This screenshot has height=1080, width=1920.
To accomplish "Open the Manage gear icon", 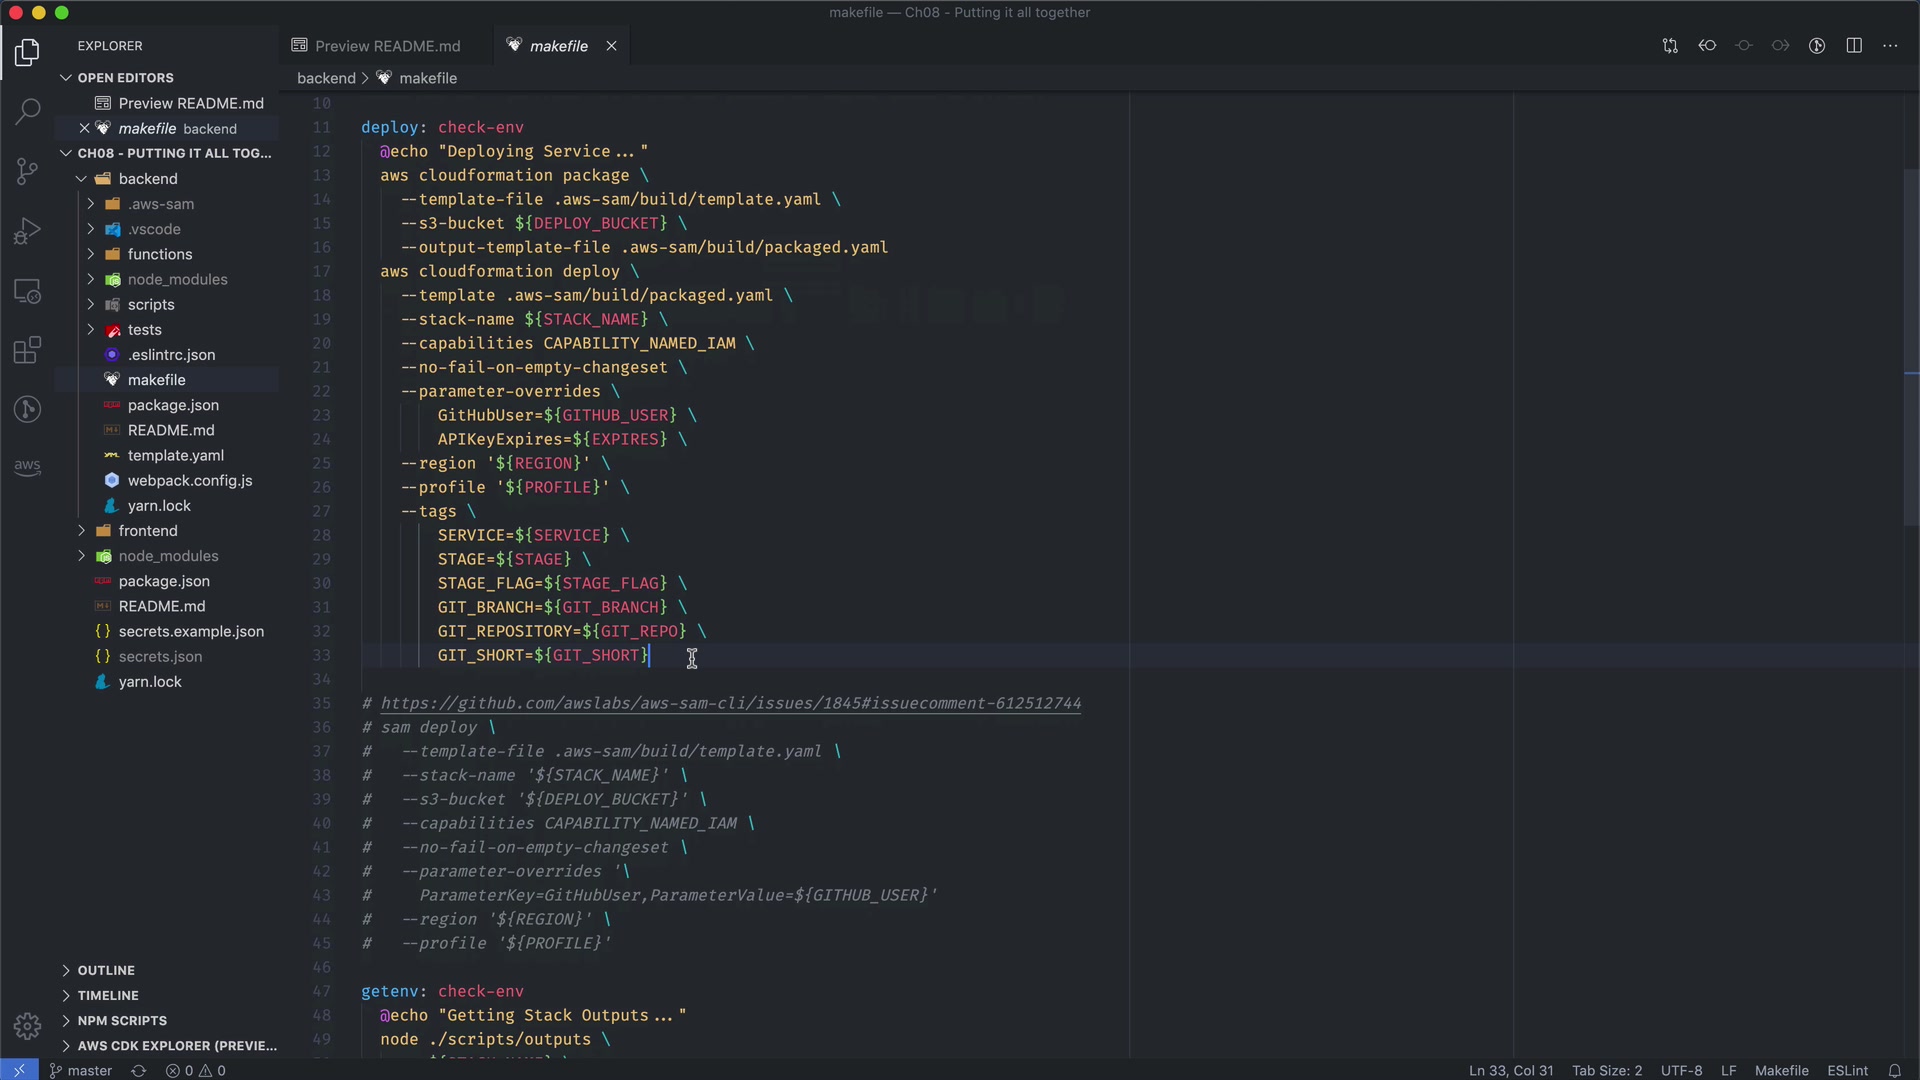I will pos(27,1026).
